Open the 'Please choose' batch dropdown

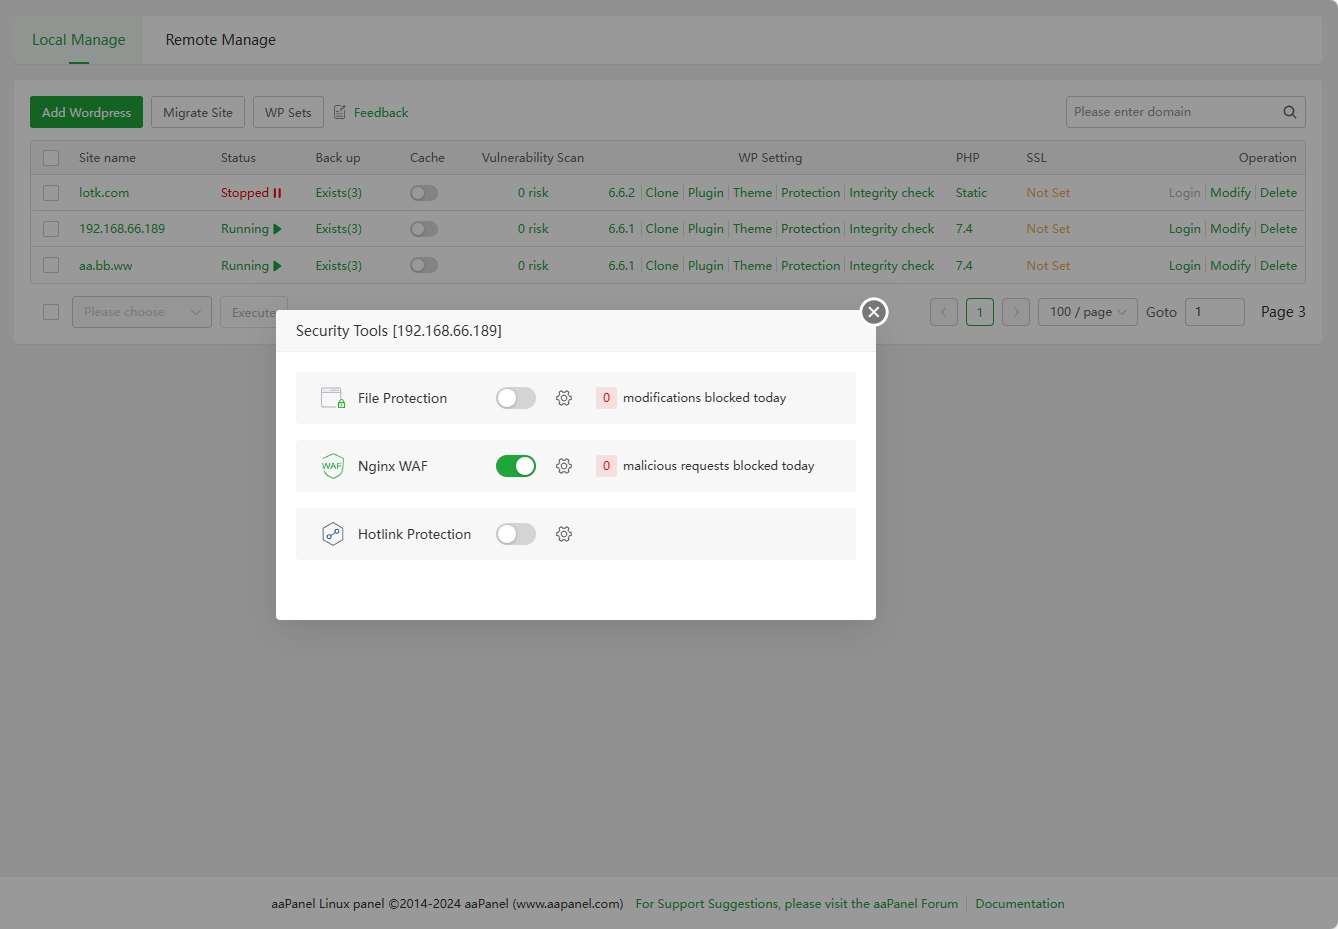tap(142, 312)
